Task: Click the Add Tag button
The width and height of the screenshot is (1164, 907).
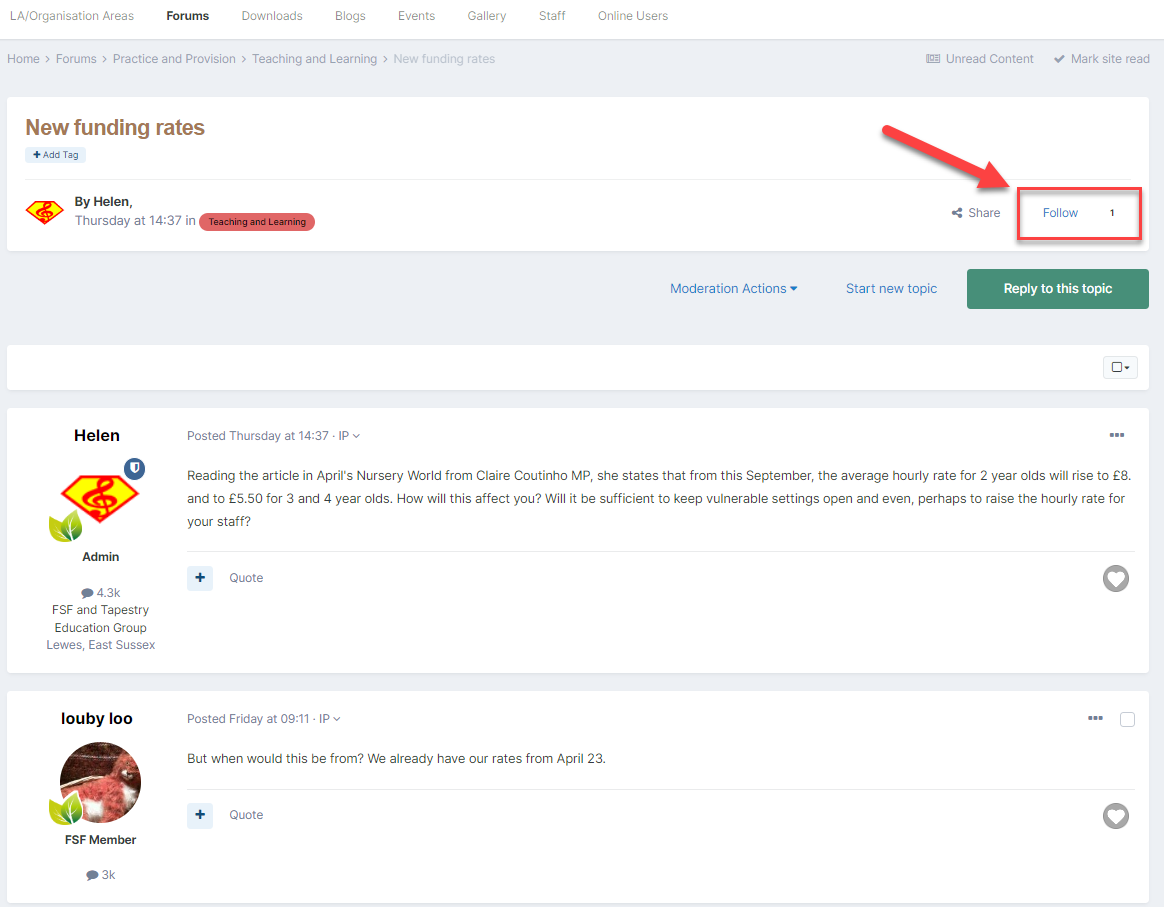Action: click(x=56, y=154)
